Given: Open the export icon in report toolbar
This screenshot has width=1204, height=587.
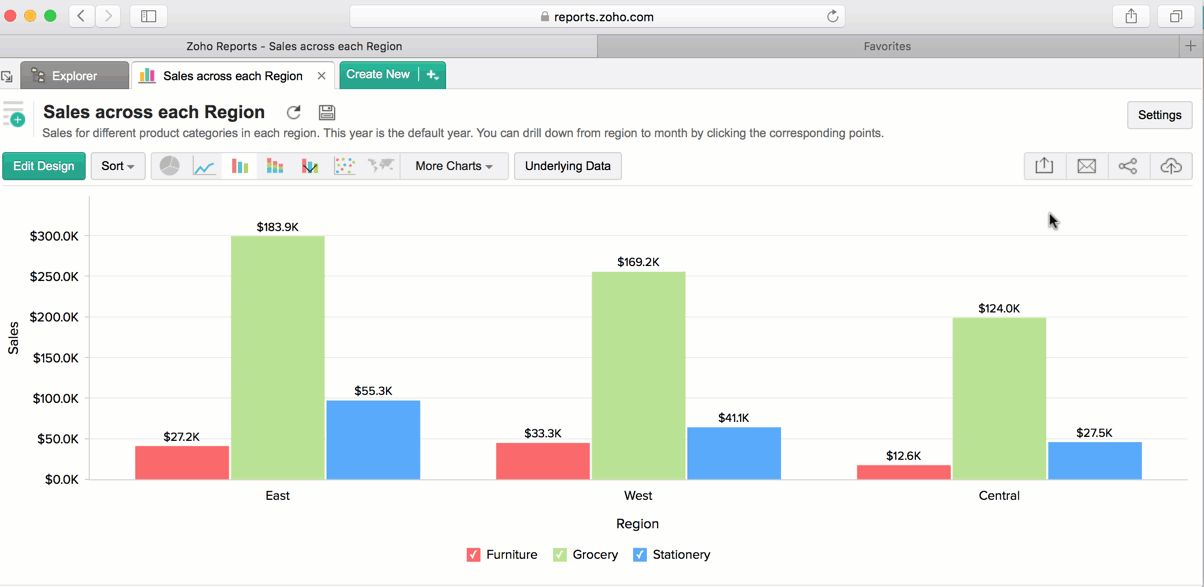Looking at the screenshot, I should (x=1044, y=166).
